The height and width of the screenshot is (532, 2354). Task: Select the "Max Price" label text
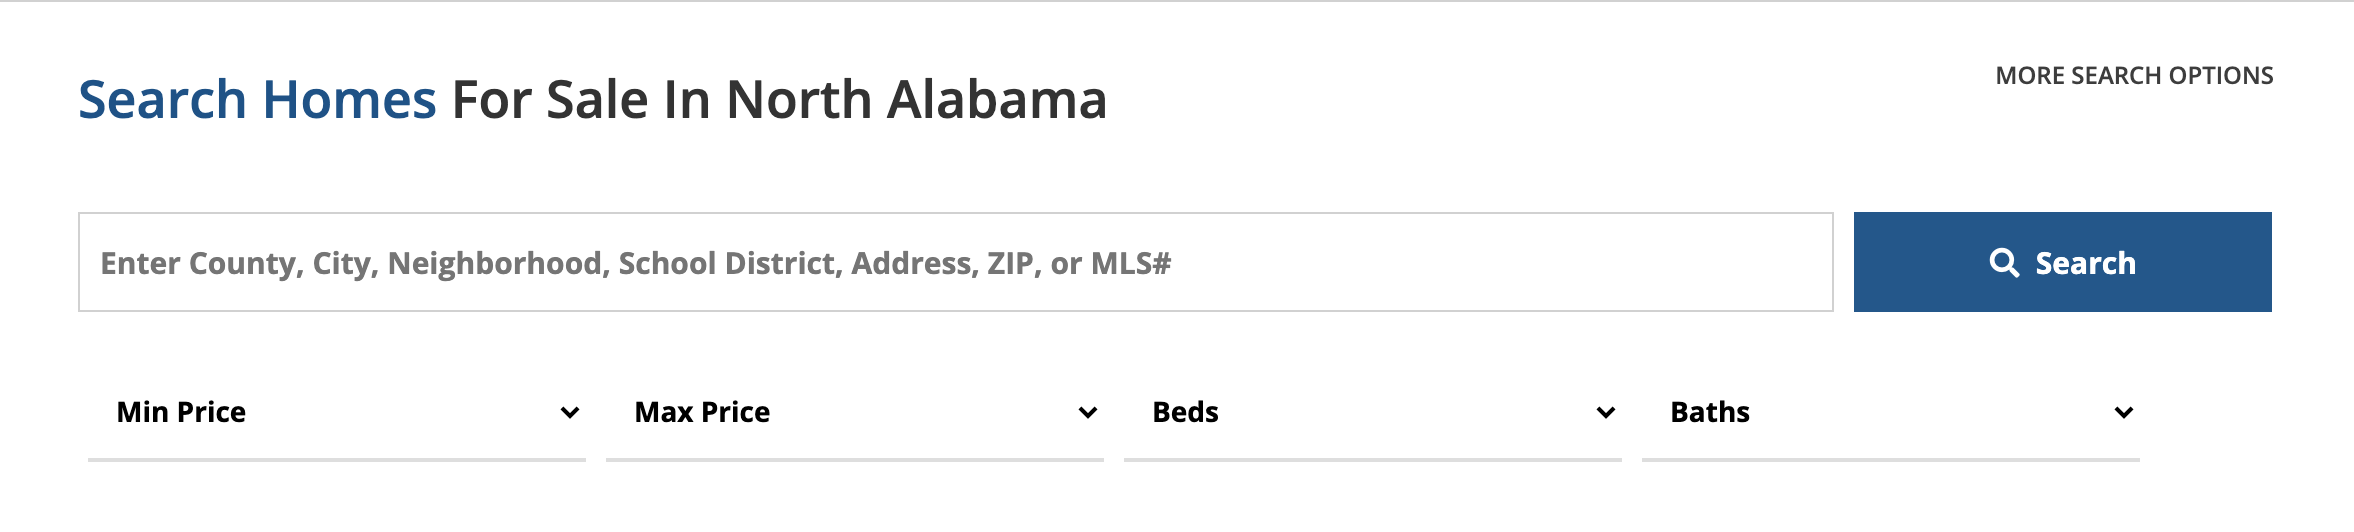coord(702,413)
